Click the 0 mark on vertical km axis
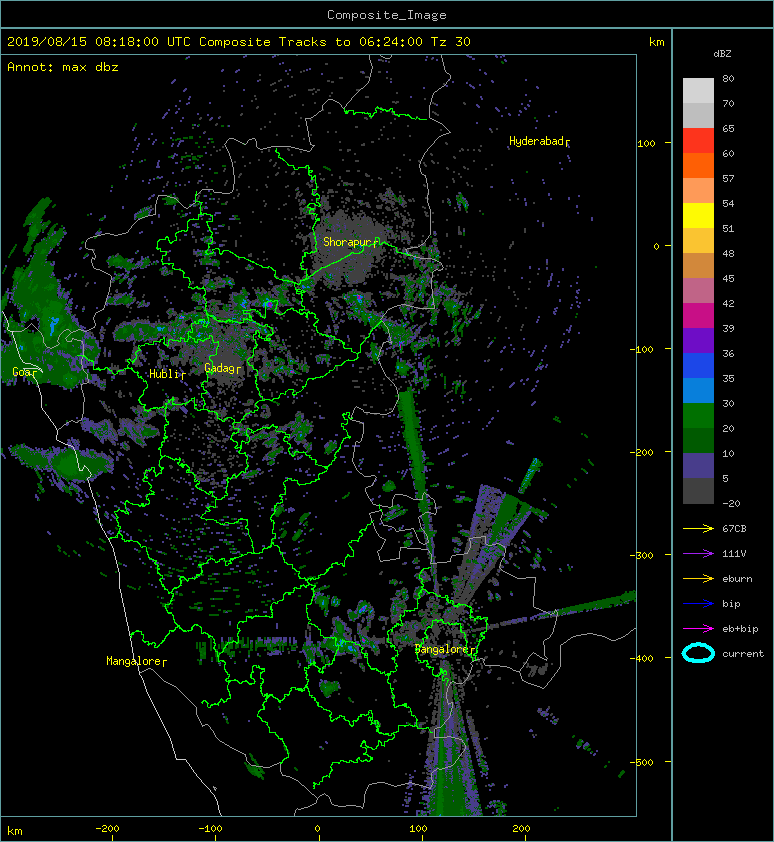 click(x=656, y=246)
